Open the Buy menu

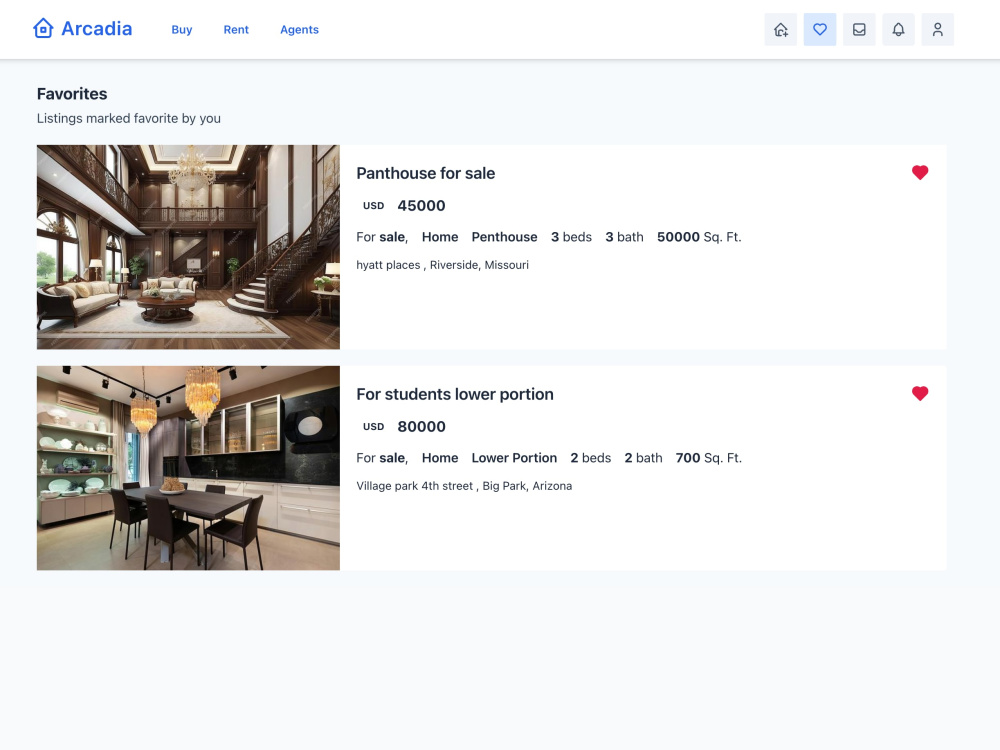182,29
